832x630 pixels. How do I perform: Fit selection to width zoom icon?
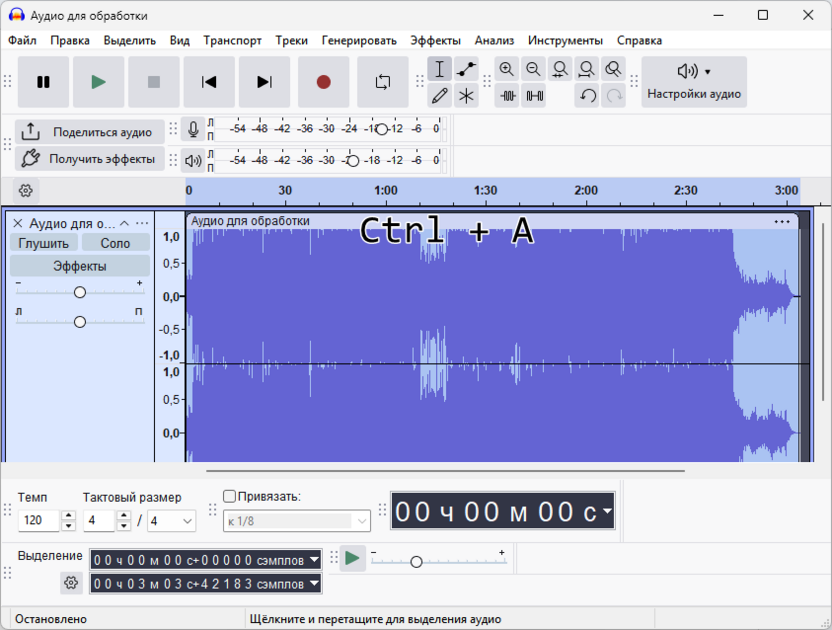pos(560,69)
